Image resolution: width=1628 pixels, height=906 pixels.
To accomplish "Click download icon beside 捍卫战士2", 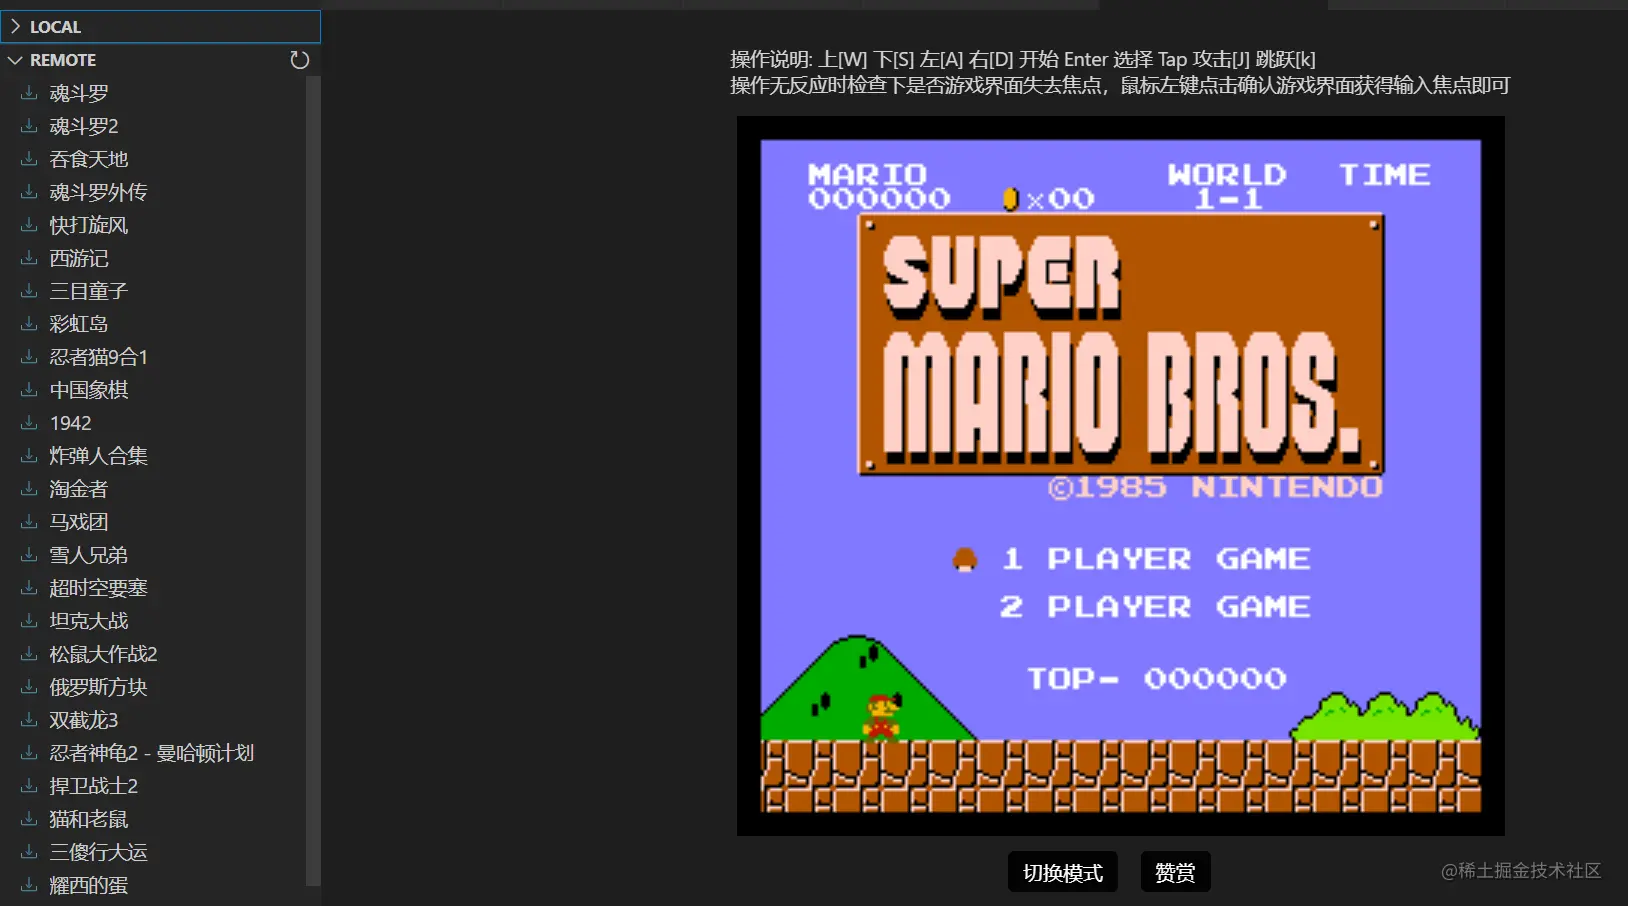I will point(29,786).
